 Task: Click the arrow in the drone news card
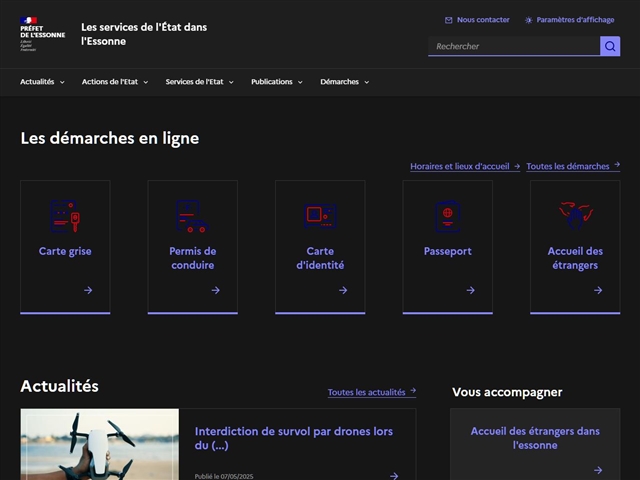[x=394, y=476]
